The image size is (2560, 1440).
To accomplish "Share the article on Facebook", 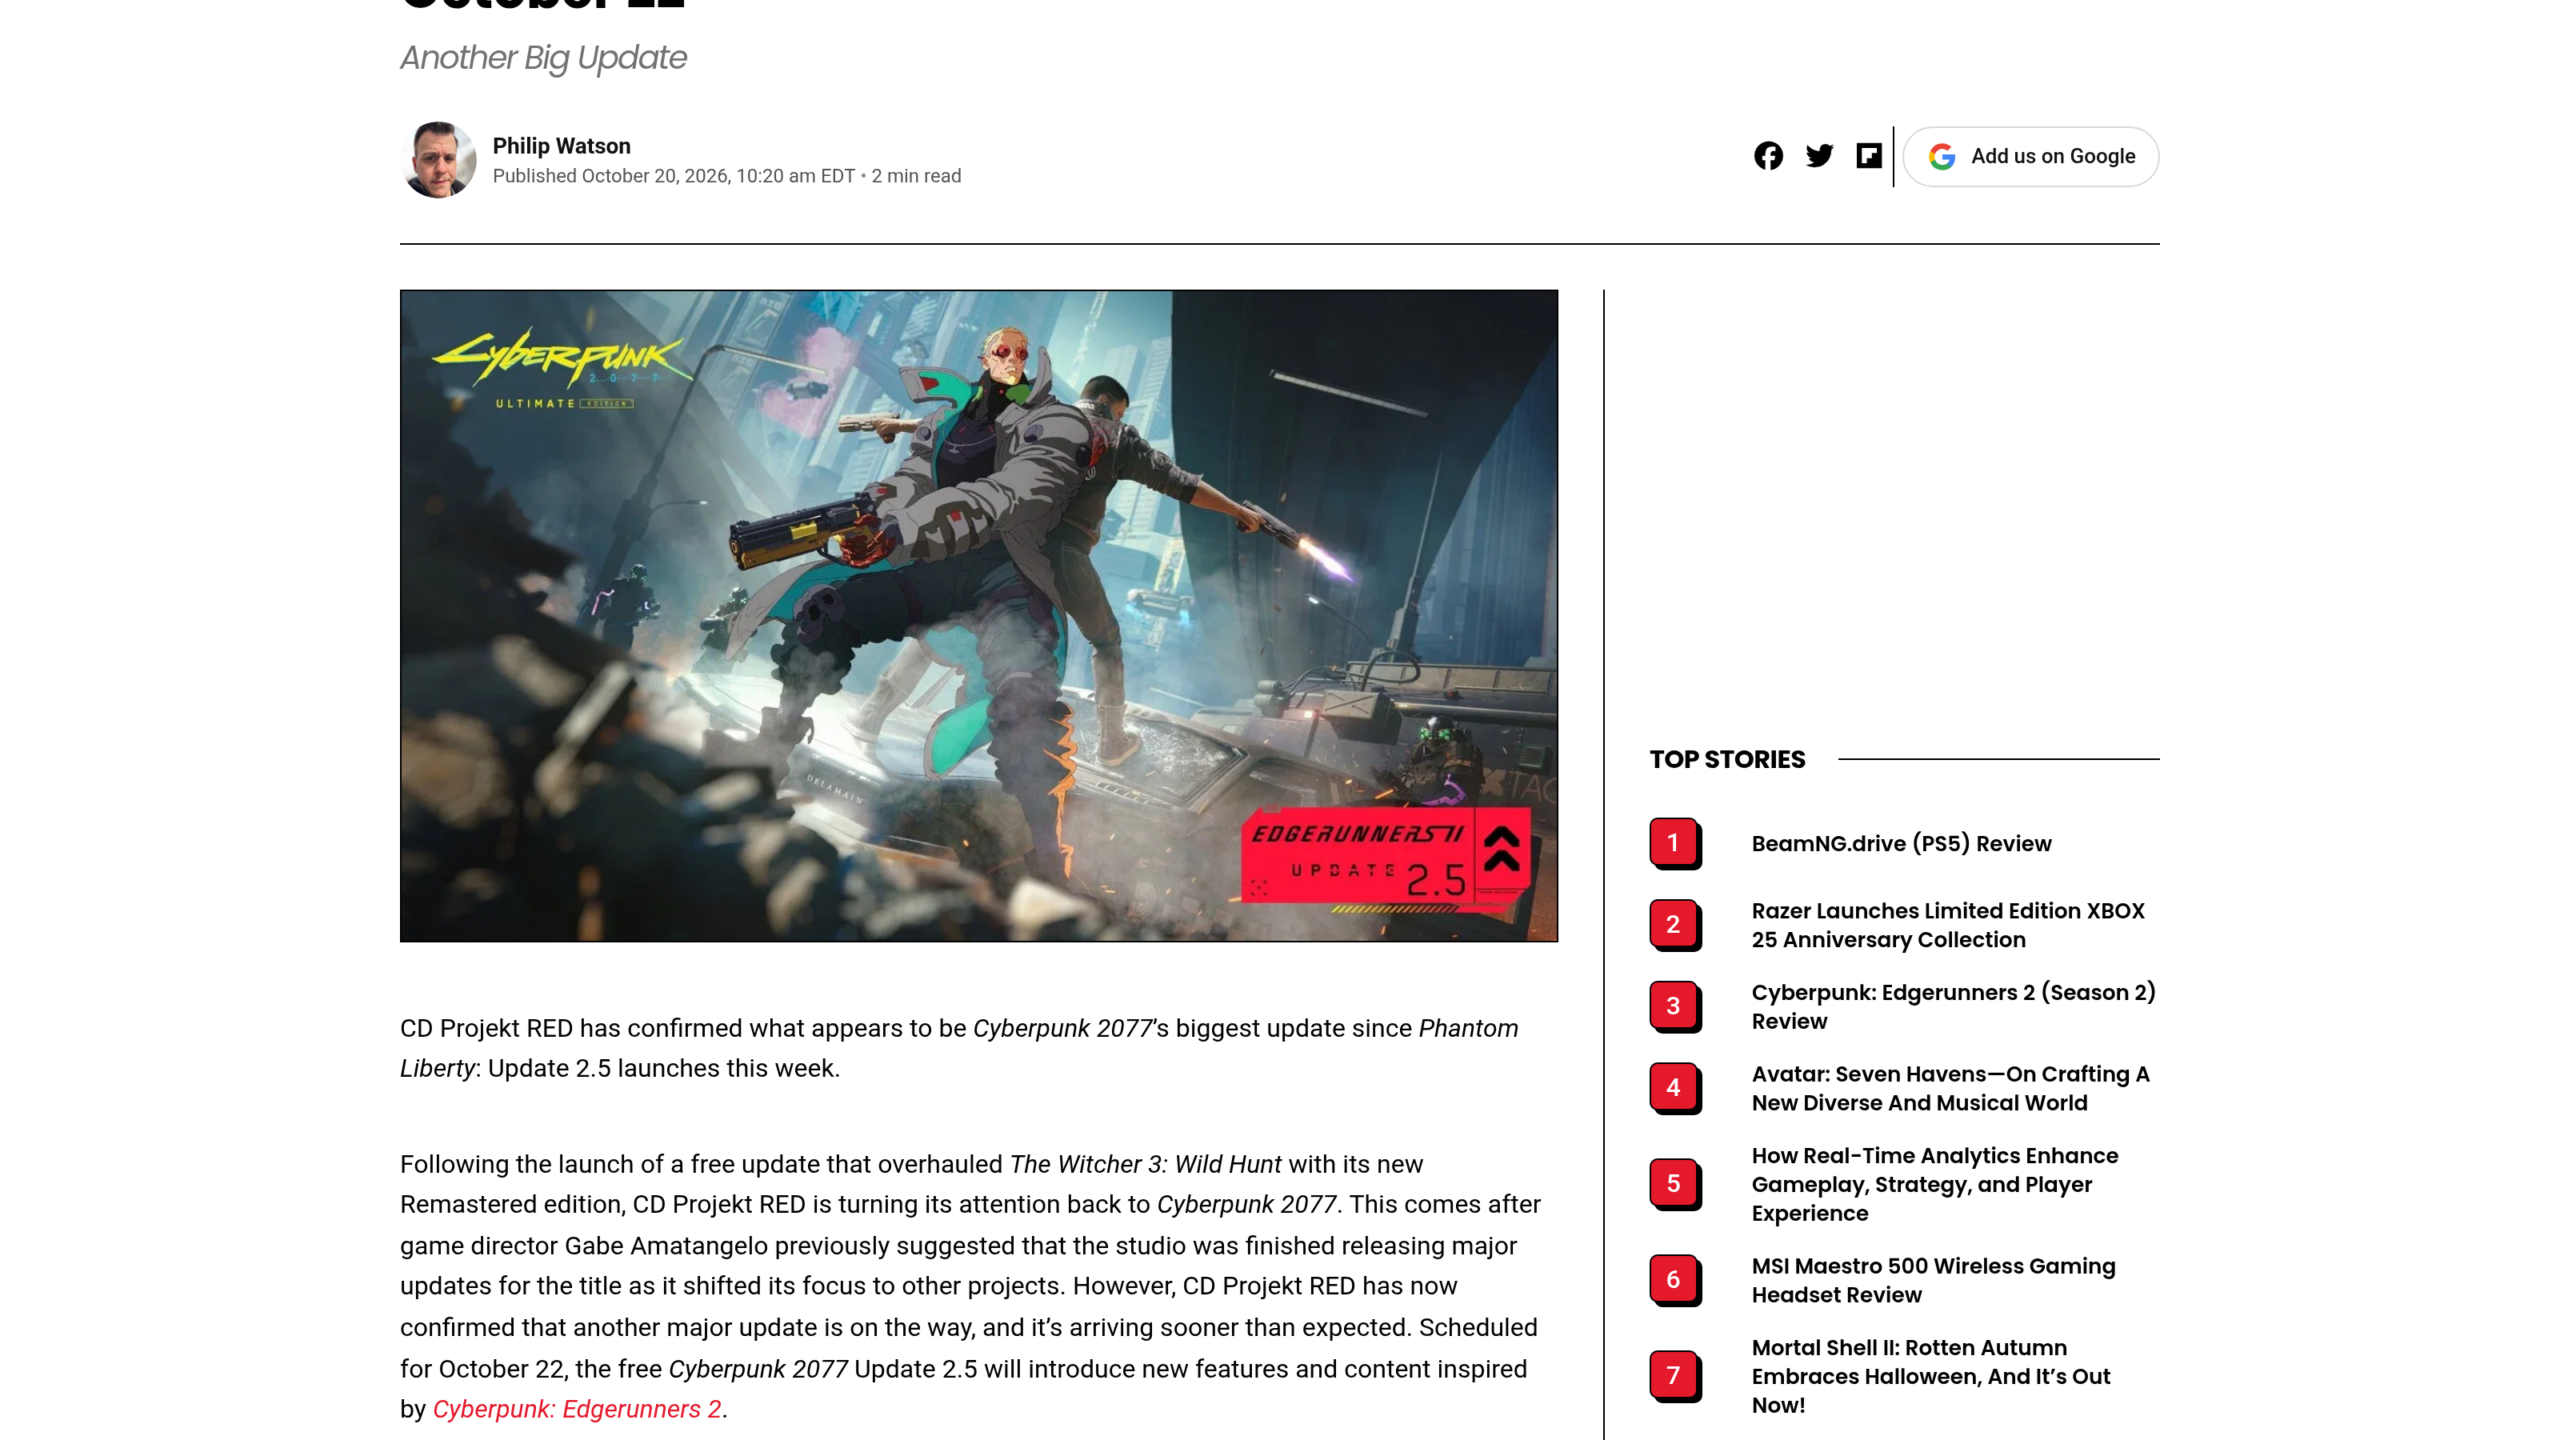I will 1768,156.
